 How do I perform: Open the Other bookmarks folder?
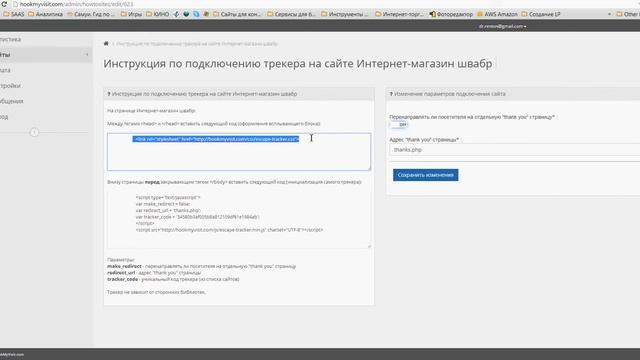pos(628,14)
